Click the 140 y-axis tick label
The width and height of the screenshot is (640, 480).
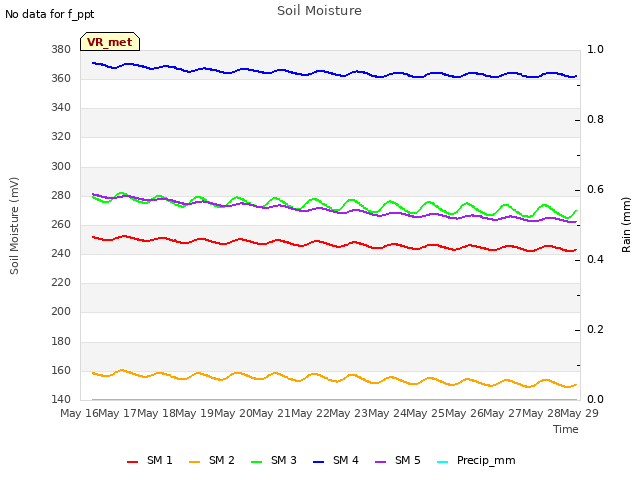click(x=61, y=399)
